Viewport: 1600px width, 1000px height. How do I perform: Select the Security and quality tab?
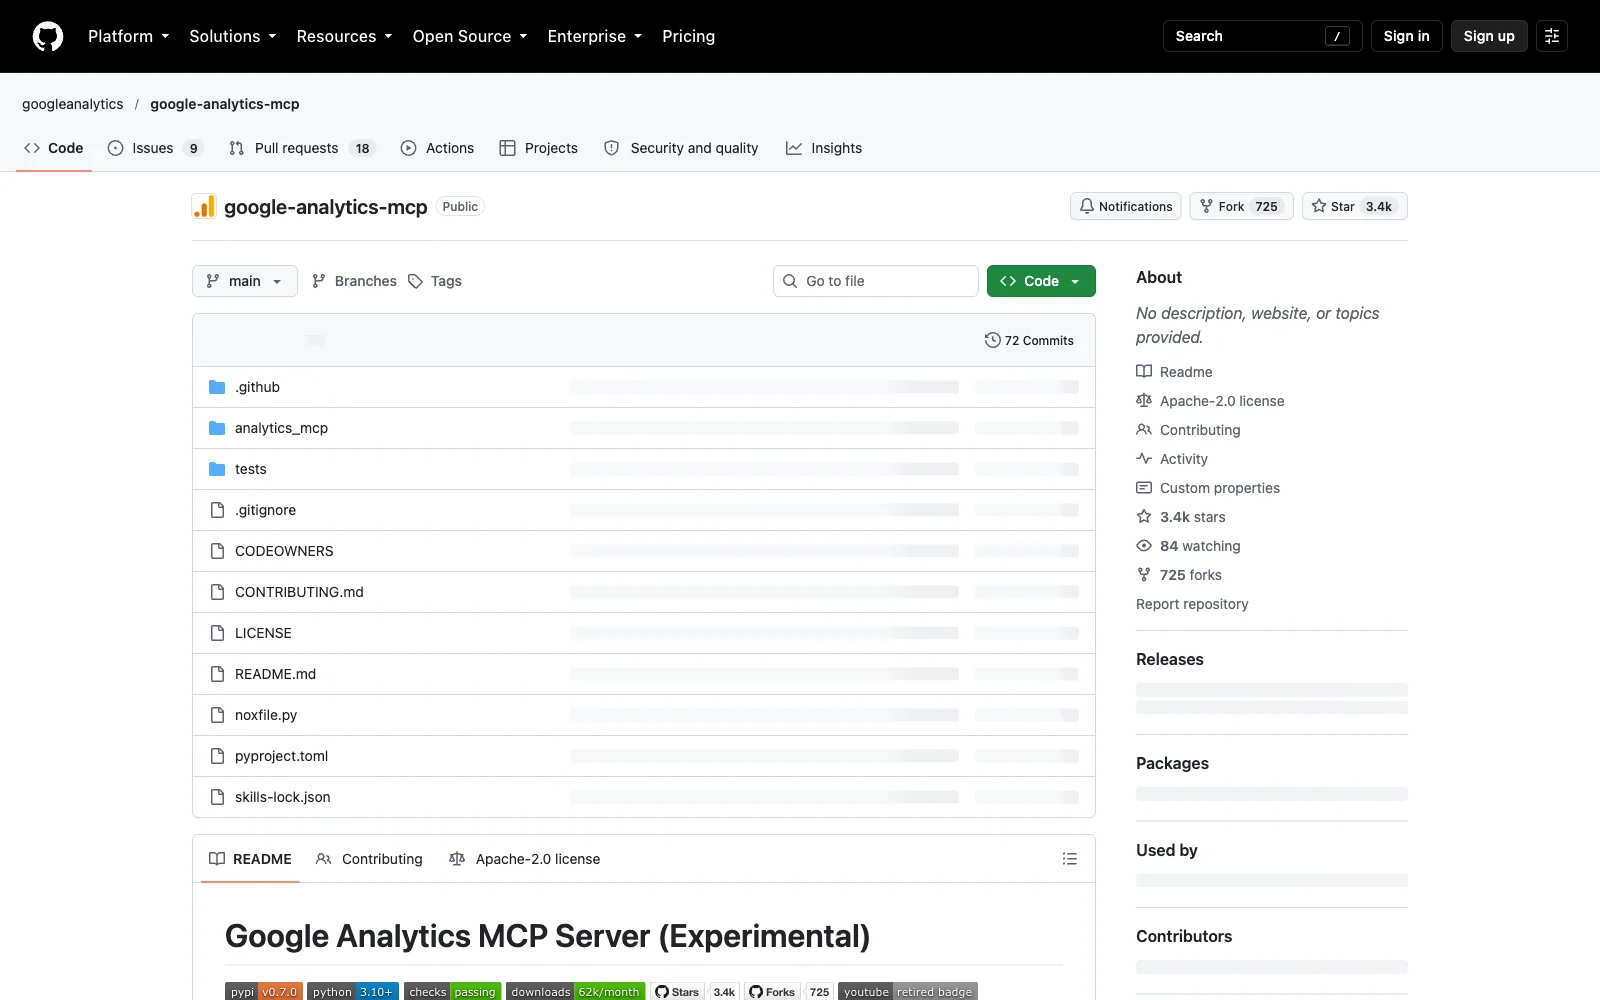point(681,148)
